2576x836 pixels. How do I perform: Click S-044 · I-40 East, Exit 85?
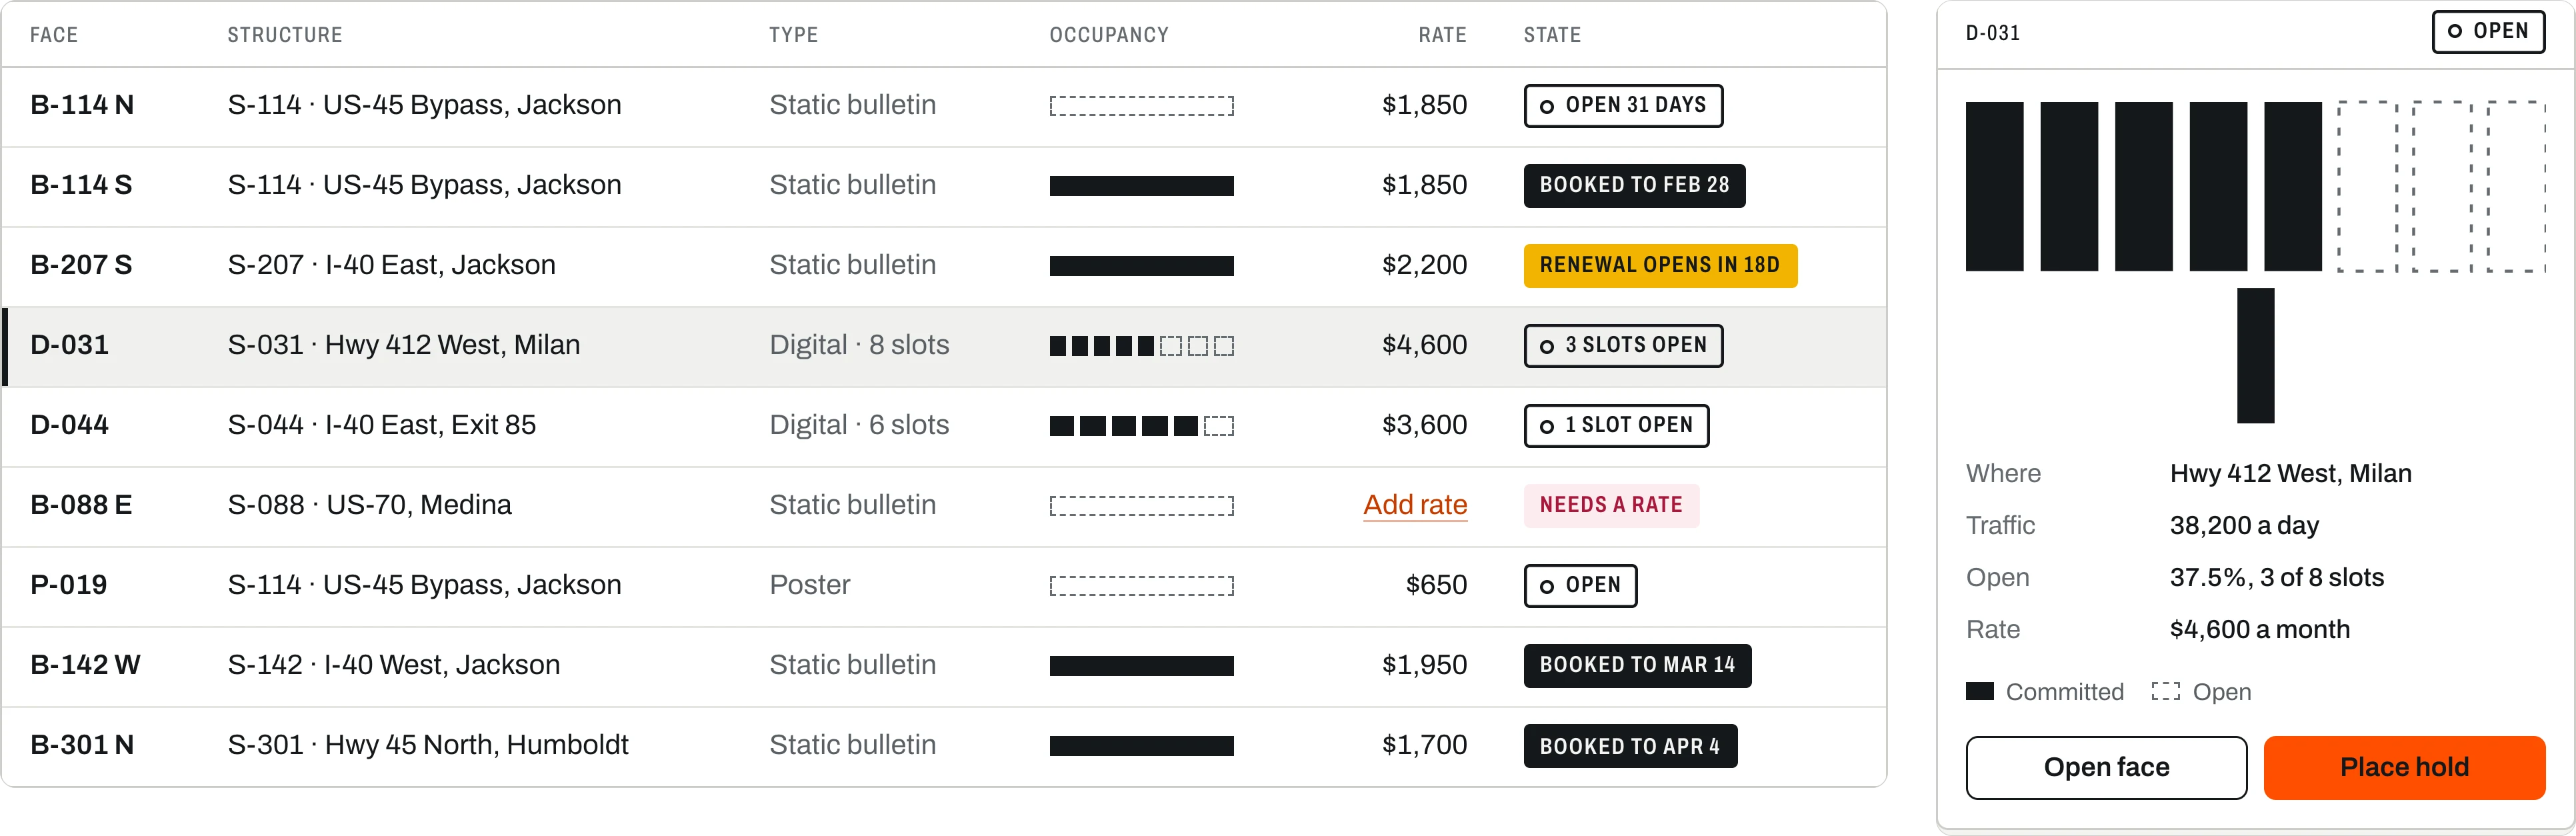coord(382,425)
